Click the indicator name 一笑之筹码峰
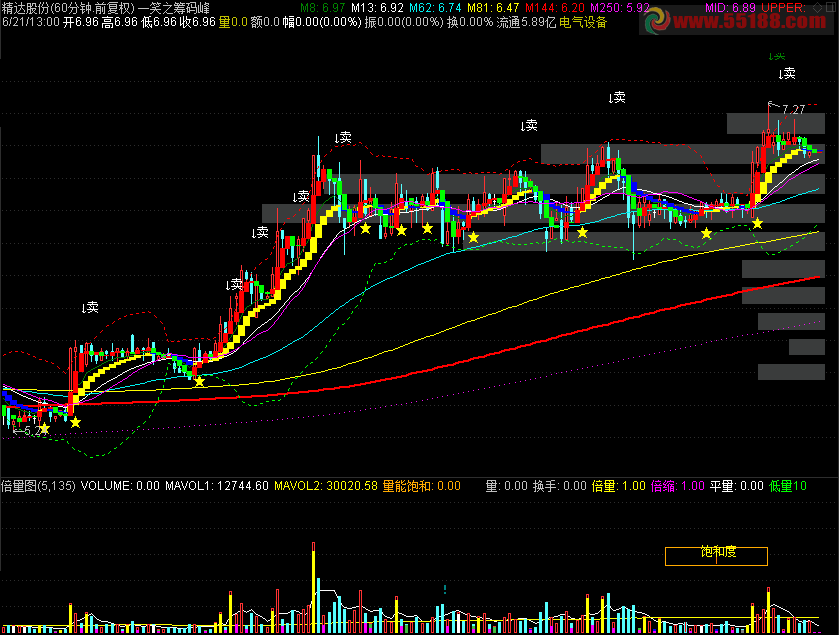 (x=174, y=8)
